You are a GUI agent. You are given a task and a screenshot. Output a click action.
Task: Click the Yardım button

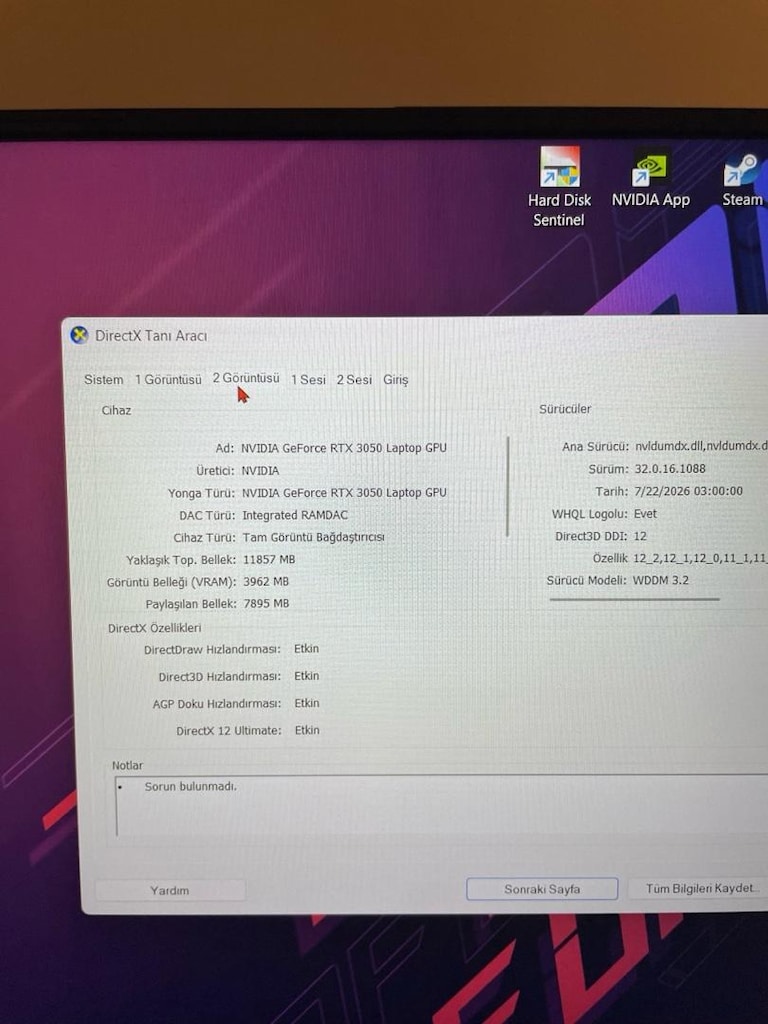170,890
